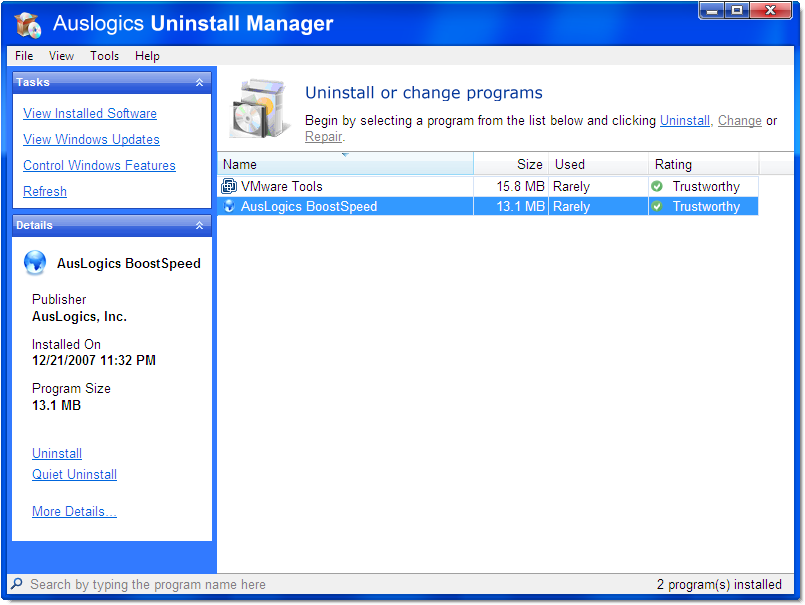
Task: Open the Tools menu
Action: click(104, 55)
